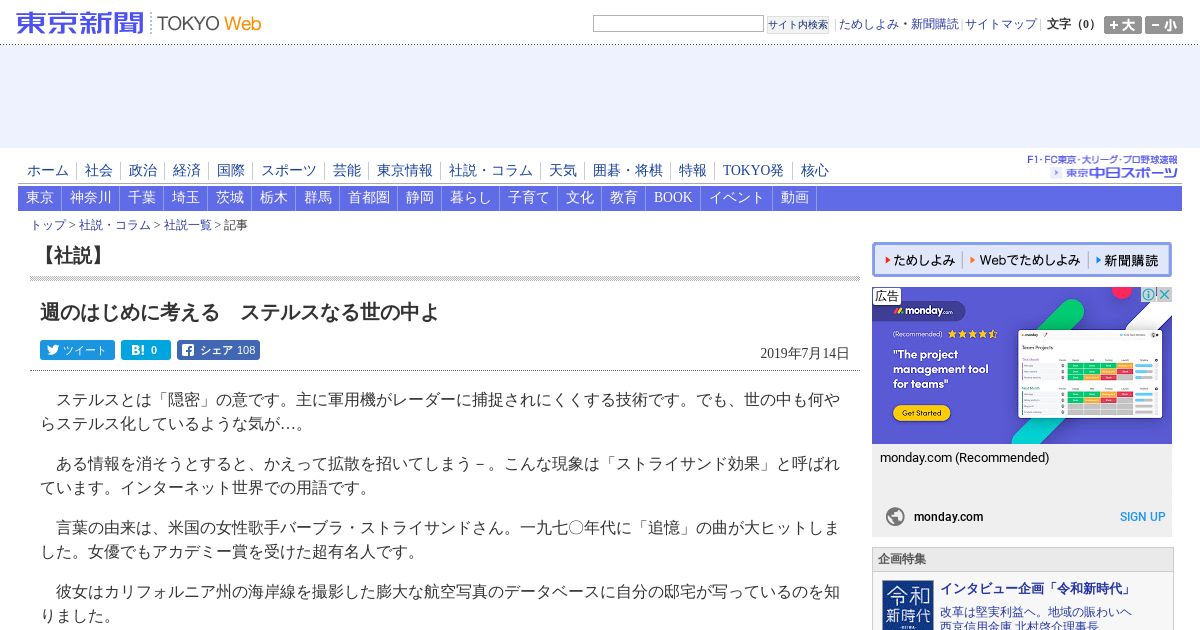Select 茨城 in the blue submenu
Viewport: 1200px width, 630px height.
(x=230, y=198)
